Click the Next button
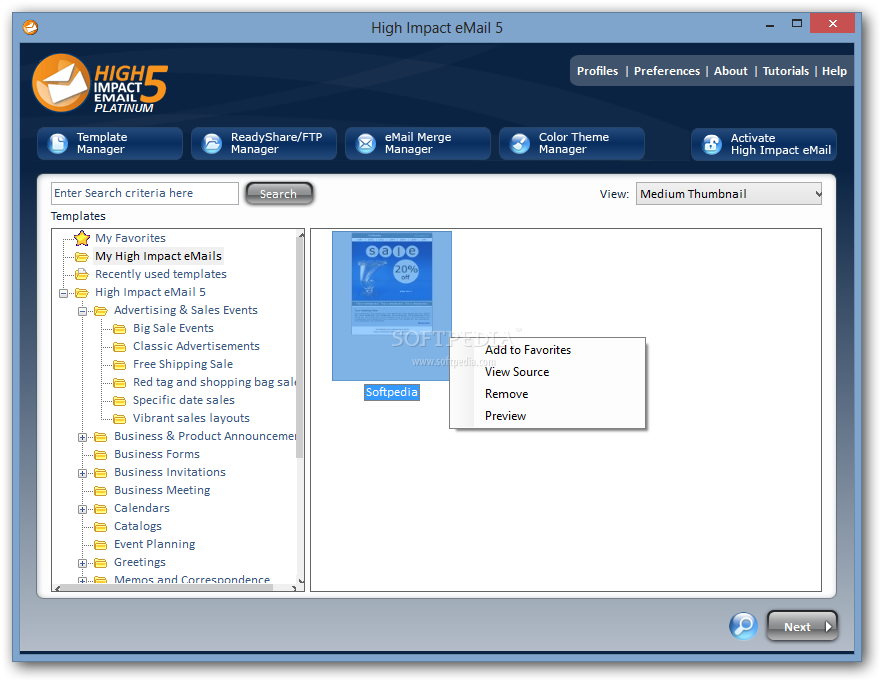Image resolution: width=882 pixels, height=682 pixels. (802, 626)
